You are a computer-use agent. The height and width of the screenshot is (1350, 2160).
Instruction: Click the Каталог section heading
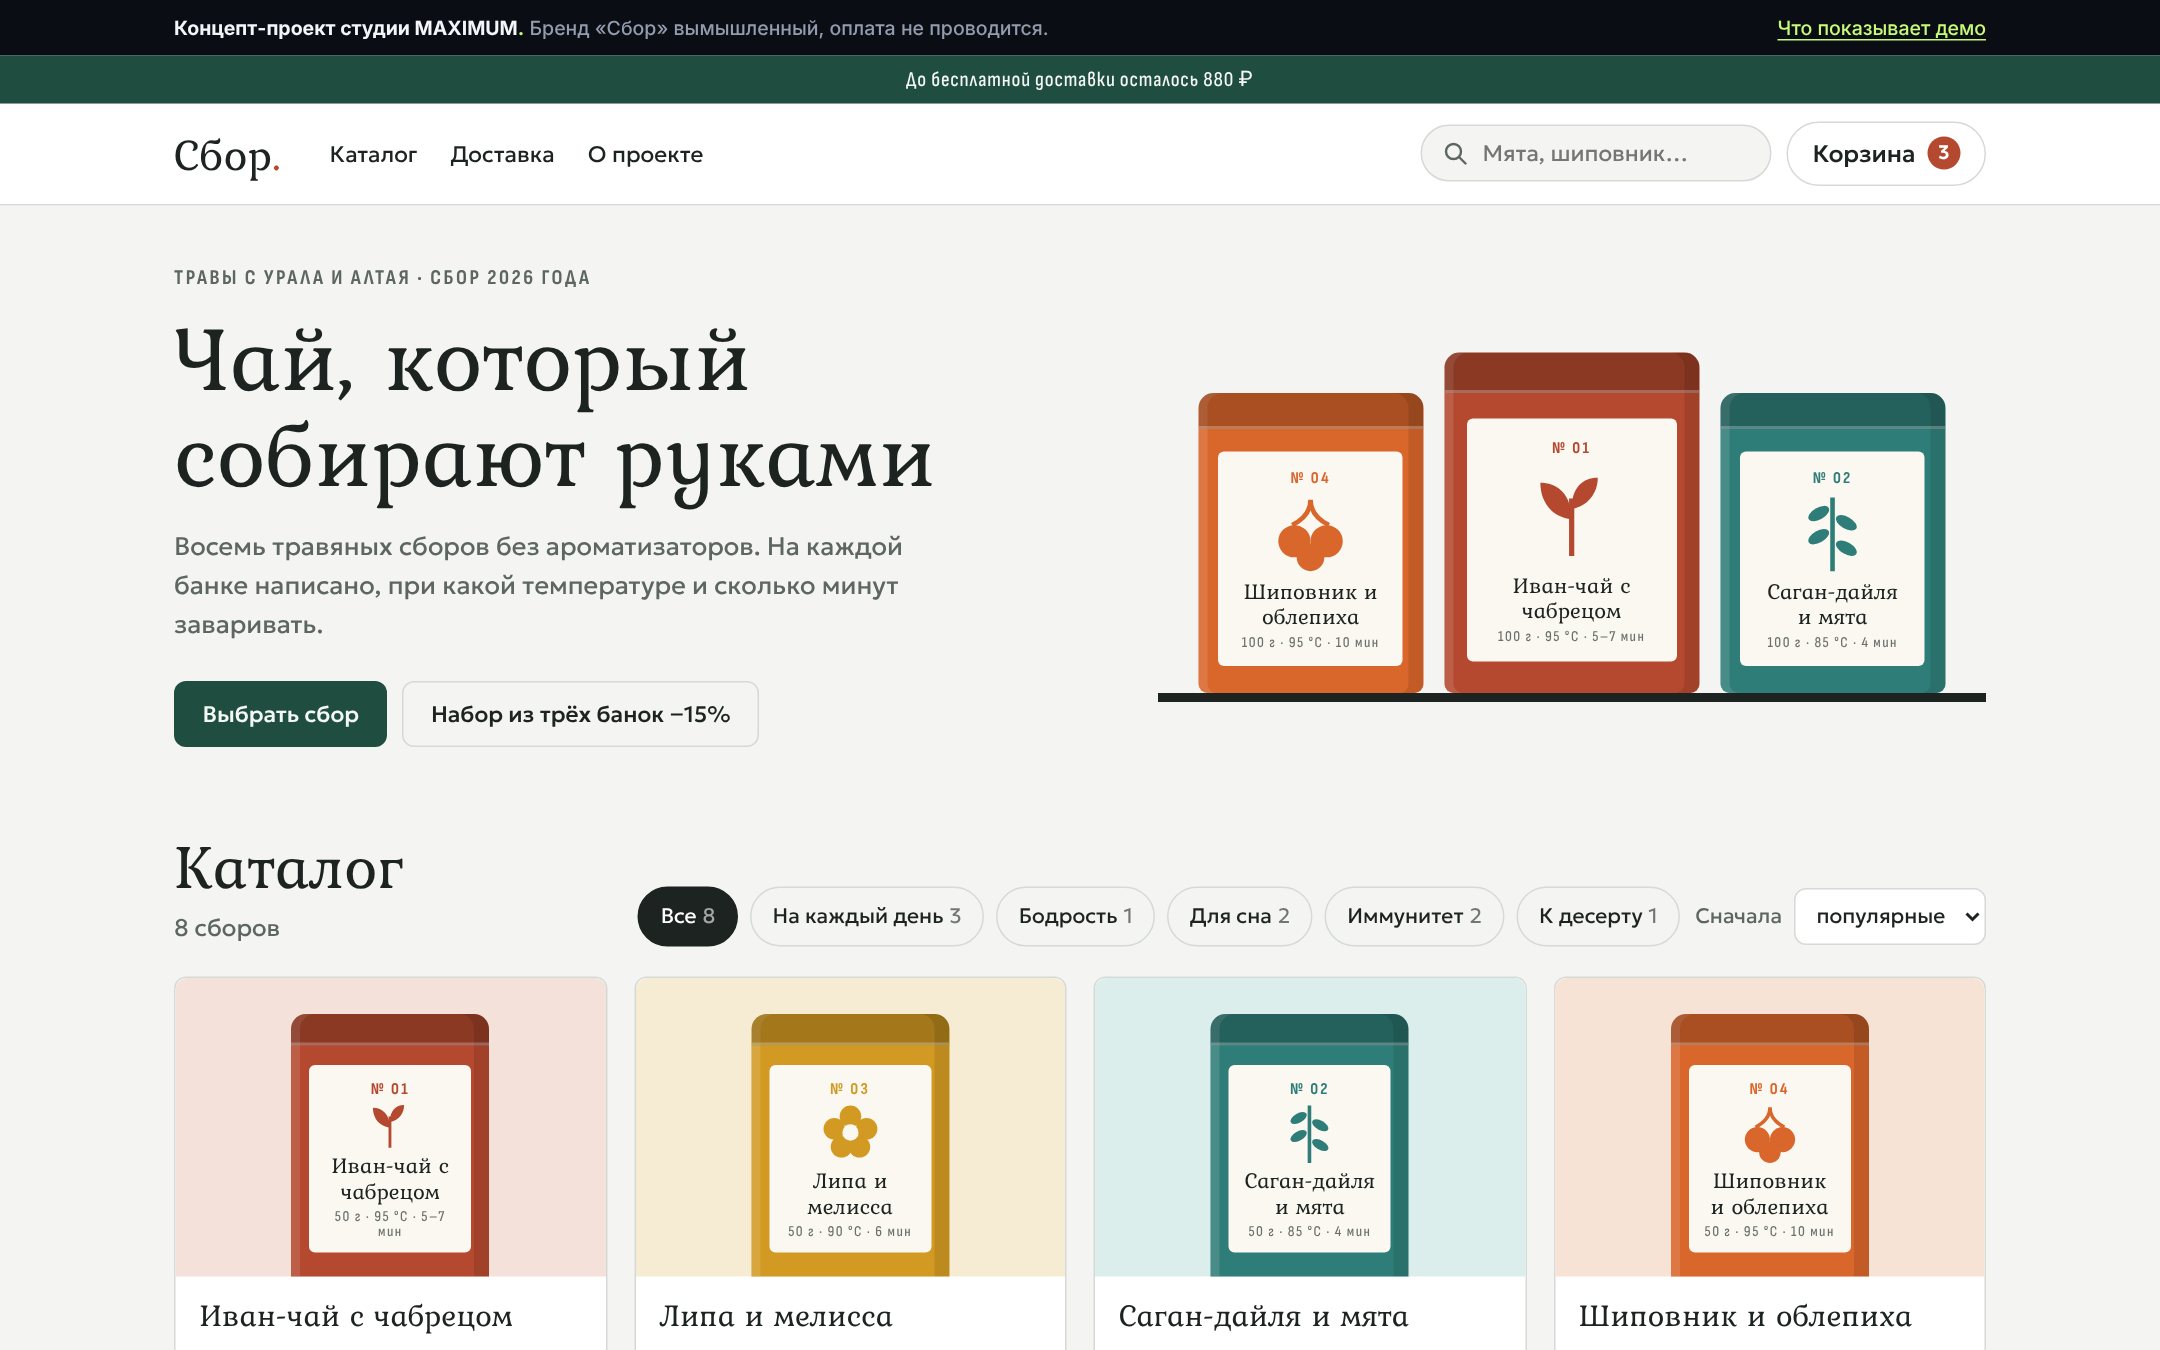point(289,867)
